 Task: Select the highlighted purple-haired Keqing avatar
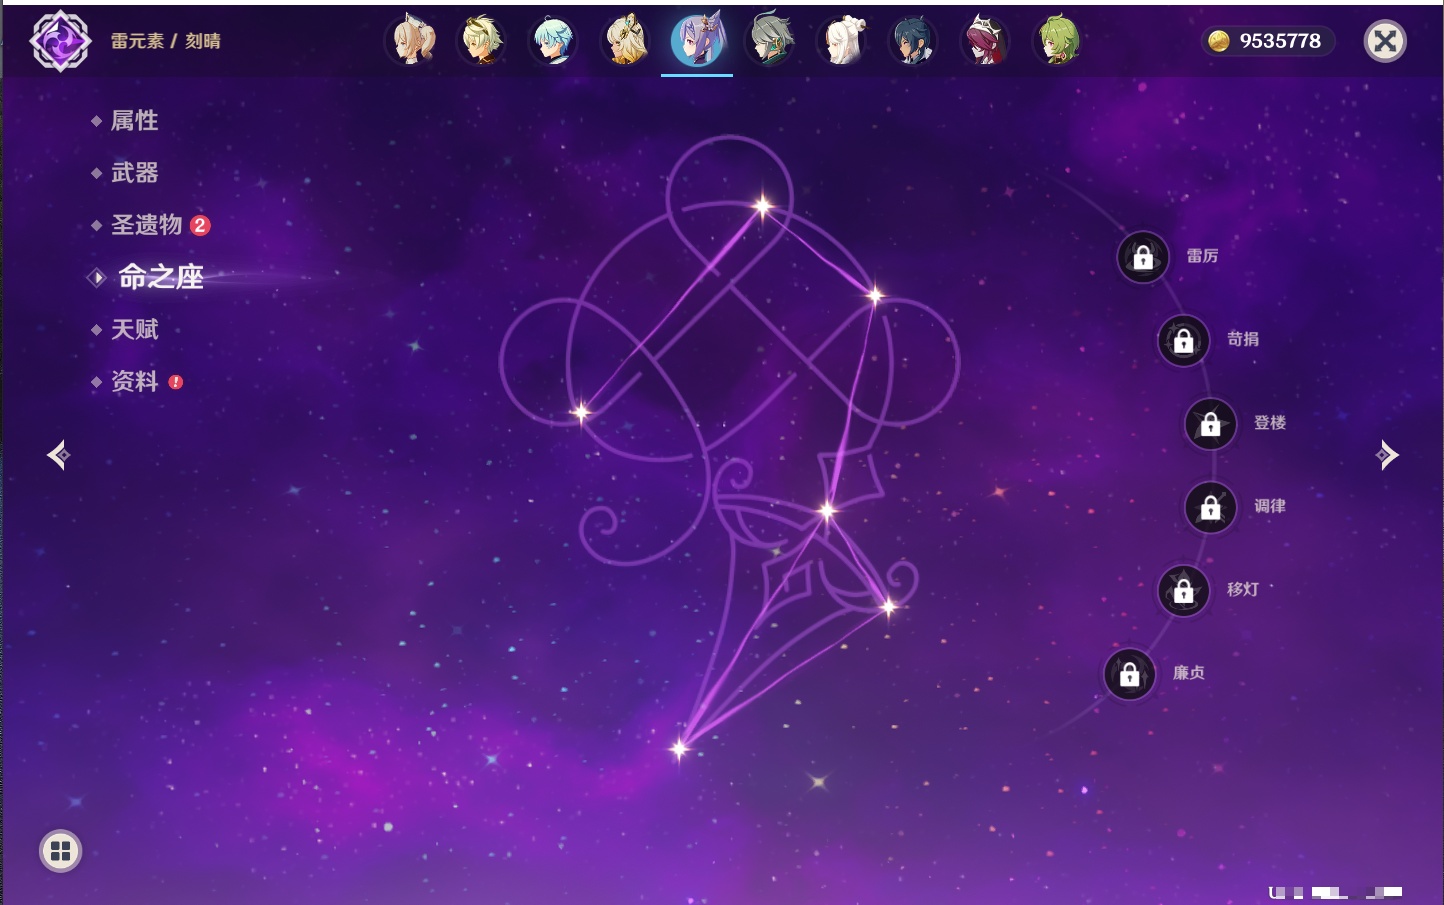(x=697, y=41)
